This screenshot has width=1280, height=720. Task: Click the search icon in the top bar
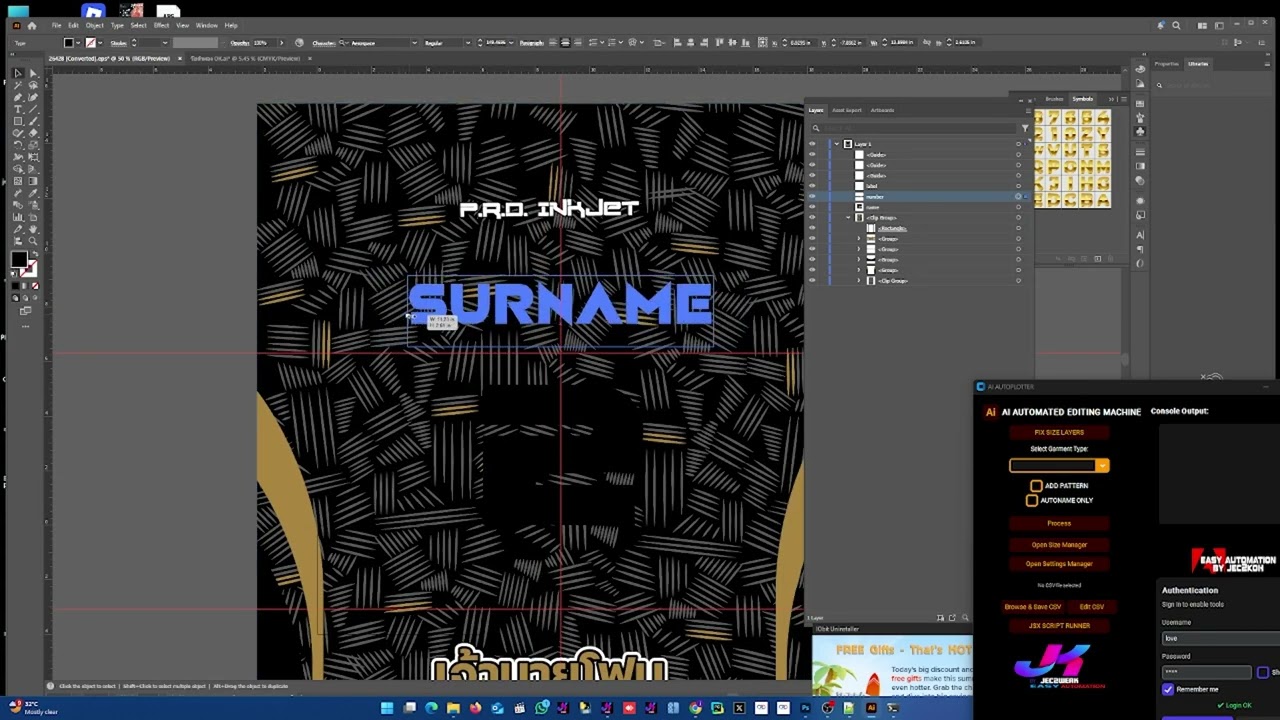coord(1176,25)
